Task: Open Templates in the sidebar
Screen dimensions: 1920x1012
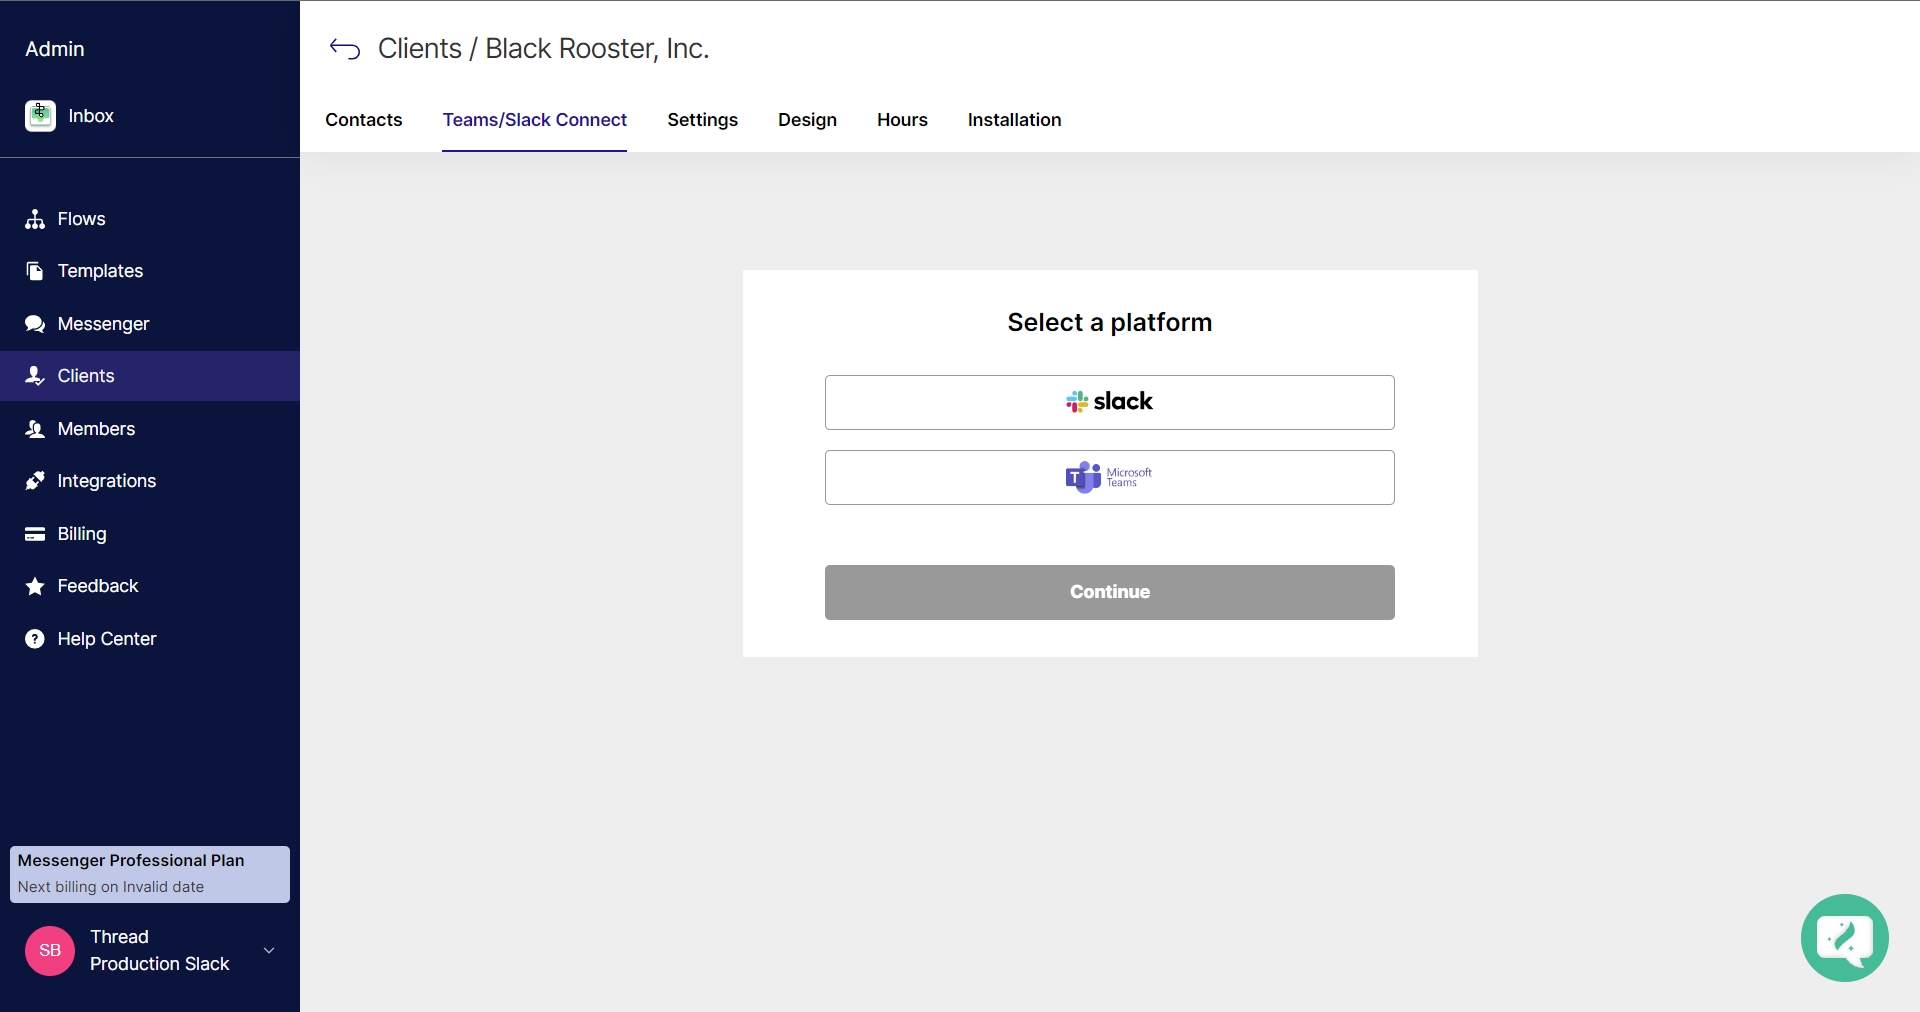Action: (x=150, y=271)
